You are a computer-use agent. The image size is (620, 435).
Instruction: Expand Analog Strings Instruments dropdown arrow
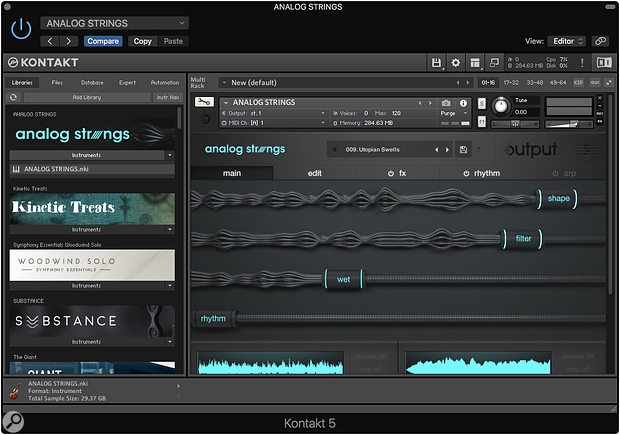(x=170, y=155)
